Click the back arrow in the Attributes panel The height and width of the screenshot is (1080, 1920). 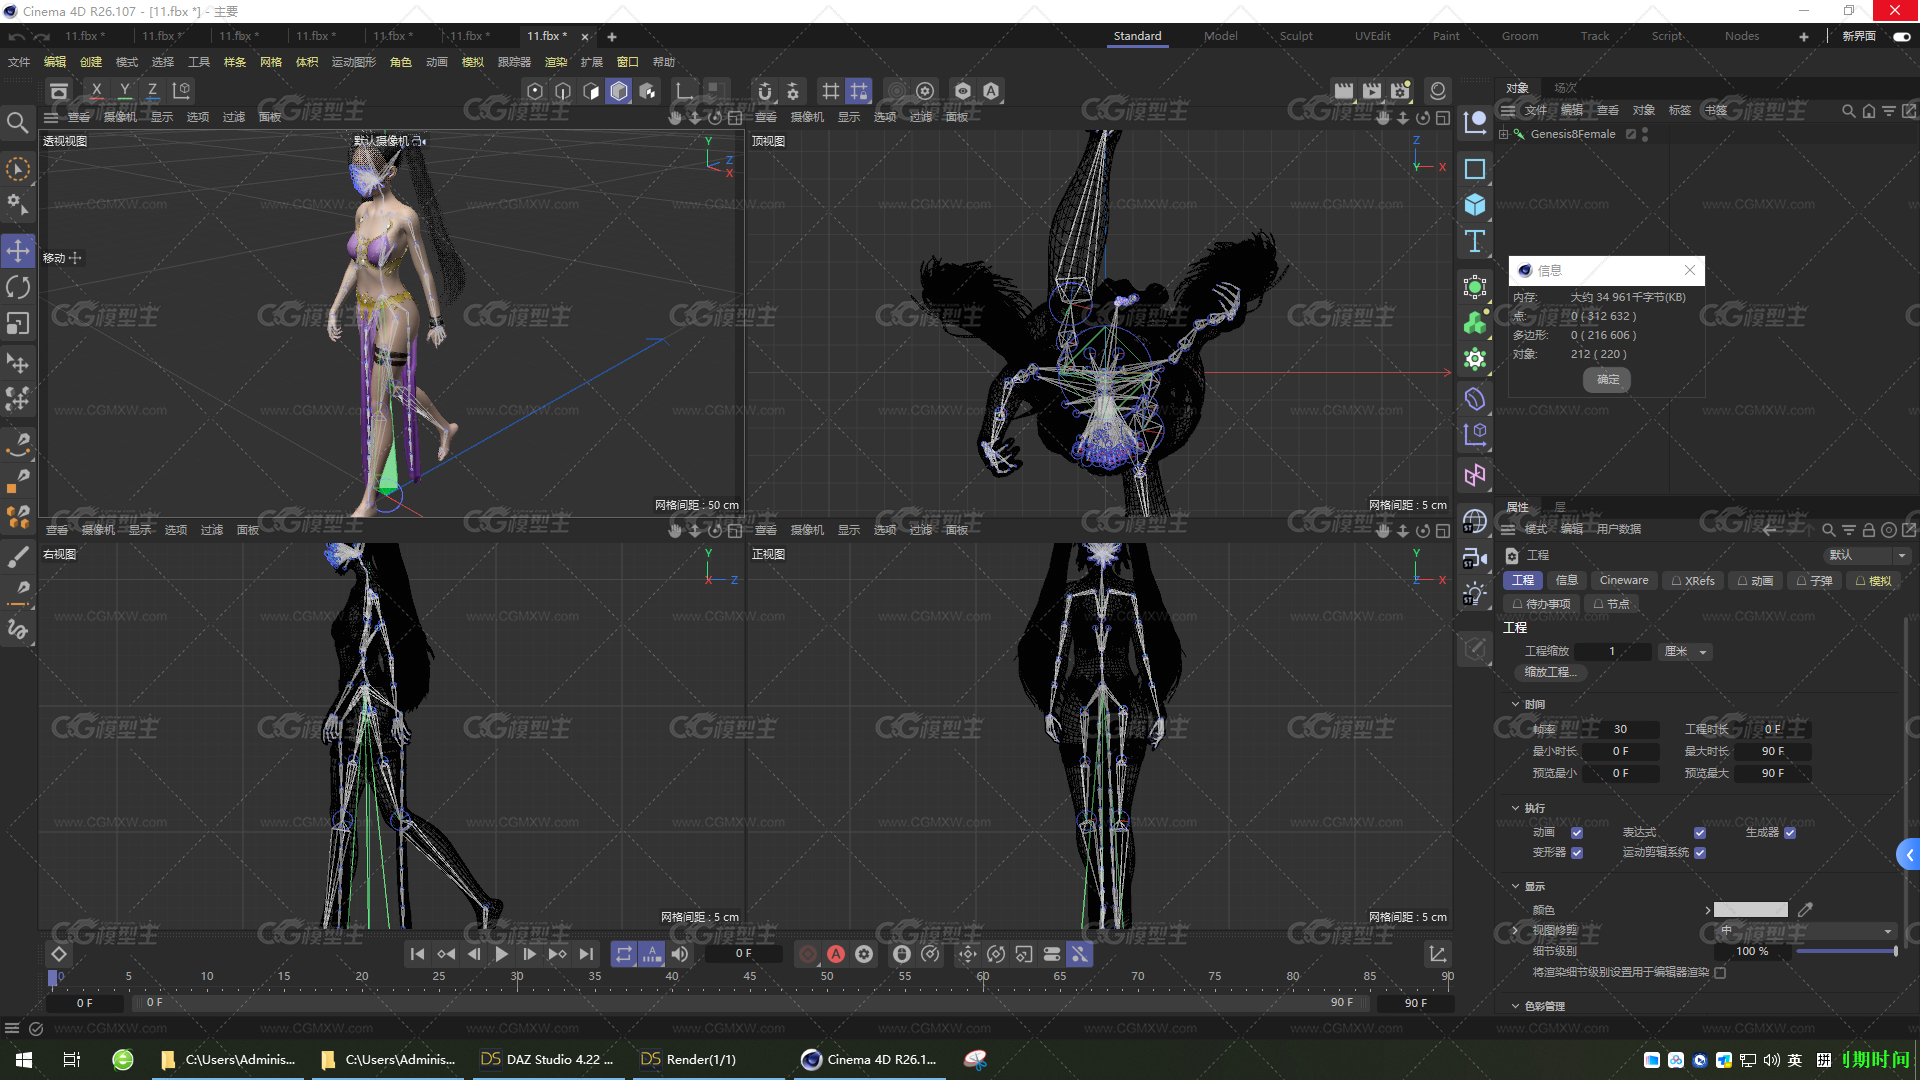(x=1769, y=530)
